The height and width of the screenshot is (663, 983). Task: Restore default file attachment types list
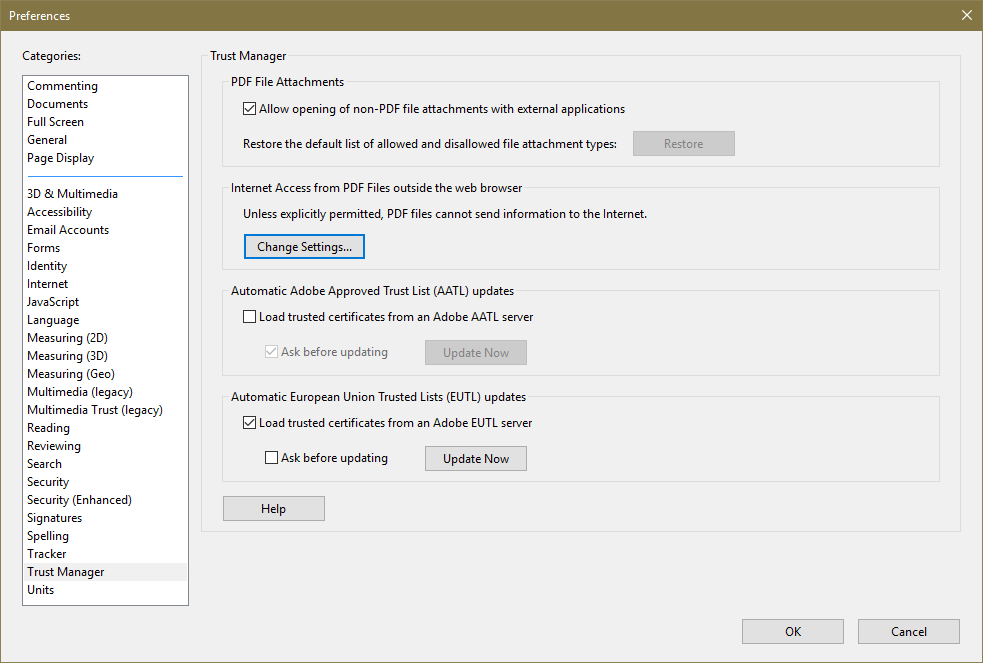coord(683,143)
